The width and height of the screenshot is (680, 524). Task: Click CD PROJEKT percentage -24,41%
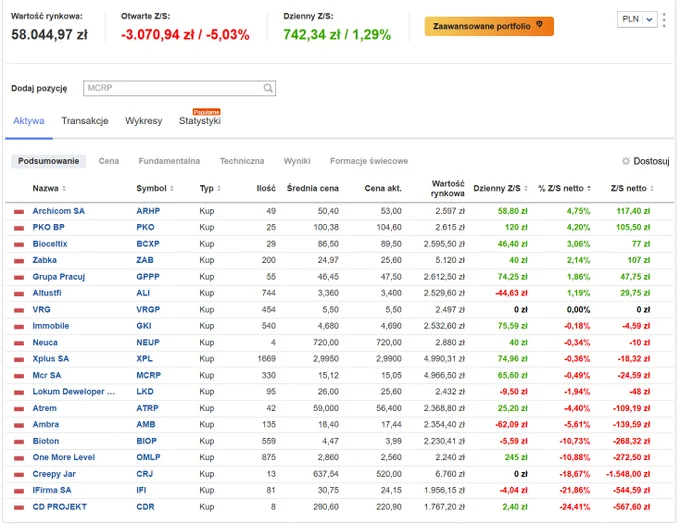coord(575,507)
